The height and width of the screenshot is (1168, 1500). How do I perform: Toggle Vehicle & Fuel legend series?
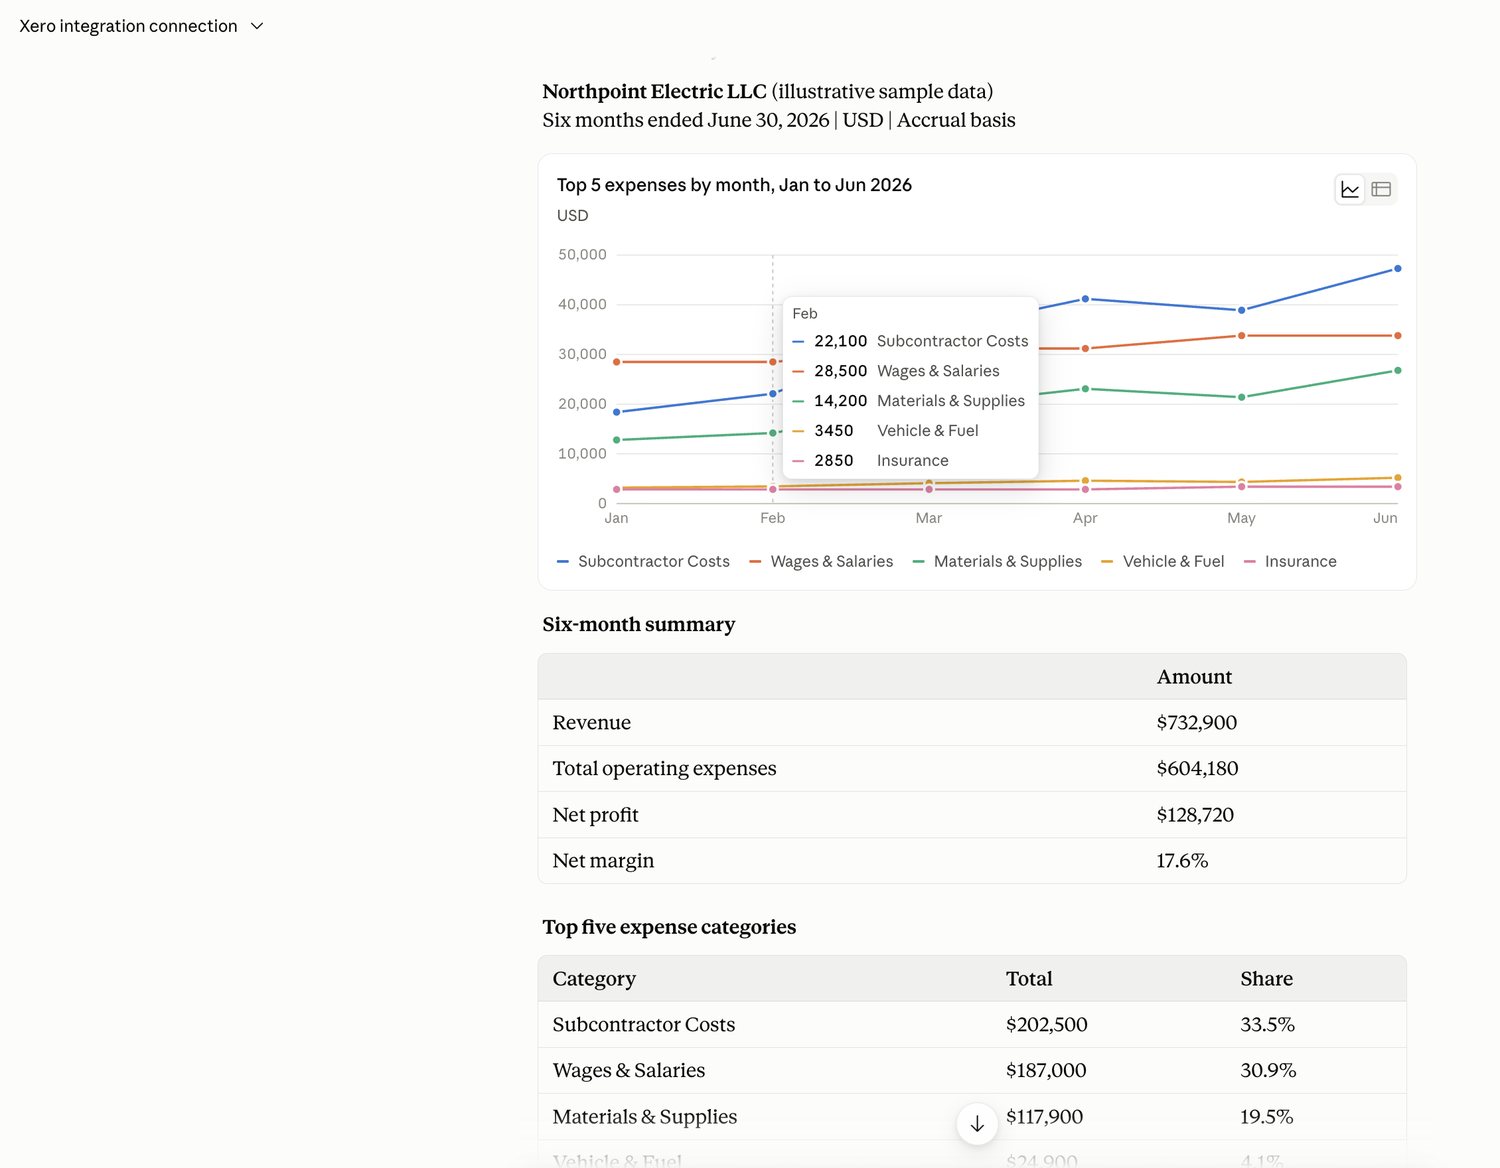click(1162, 562)
